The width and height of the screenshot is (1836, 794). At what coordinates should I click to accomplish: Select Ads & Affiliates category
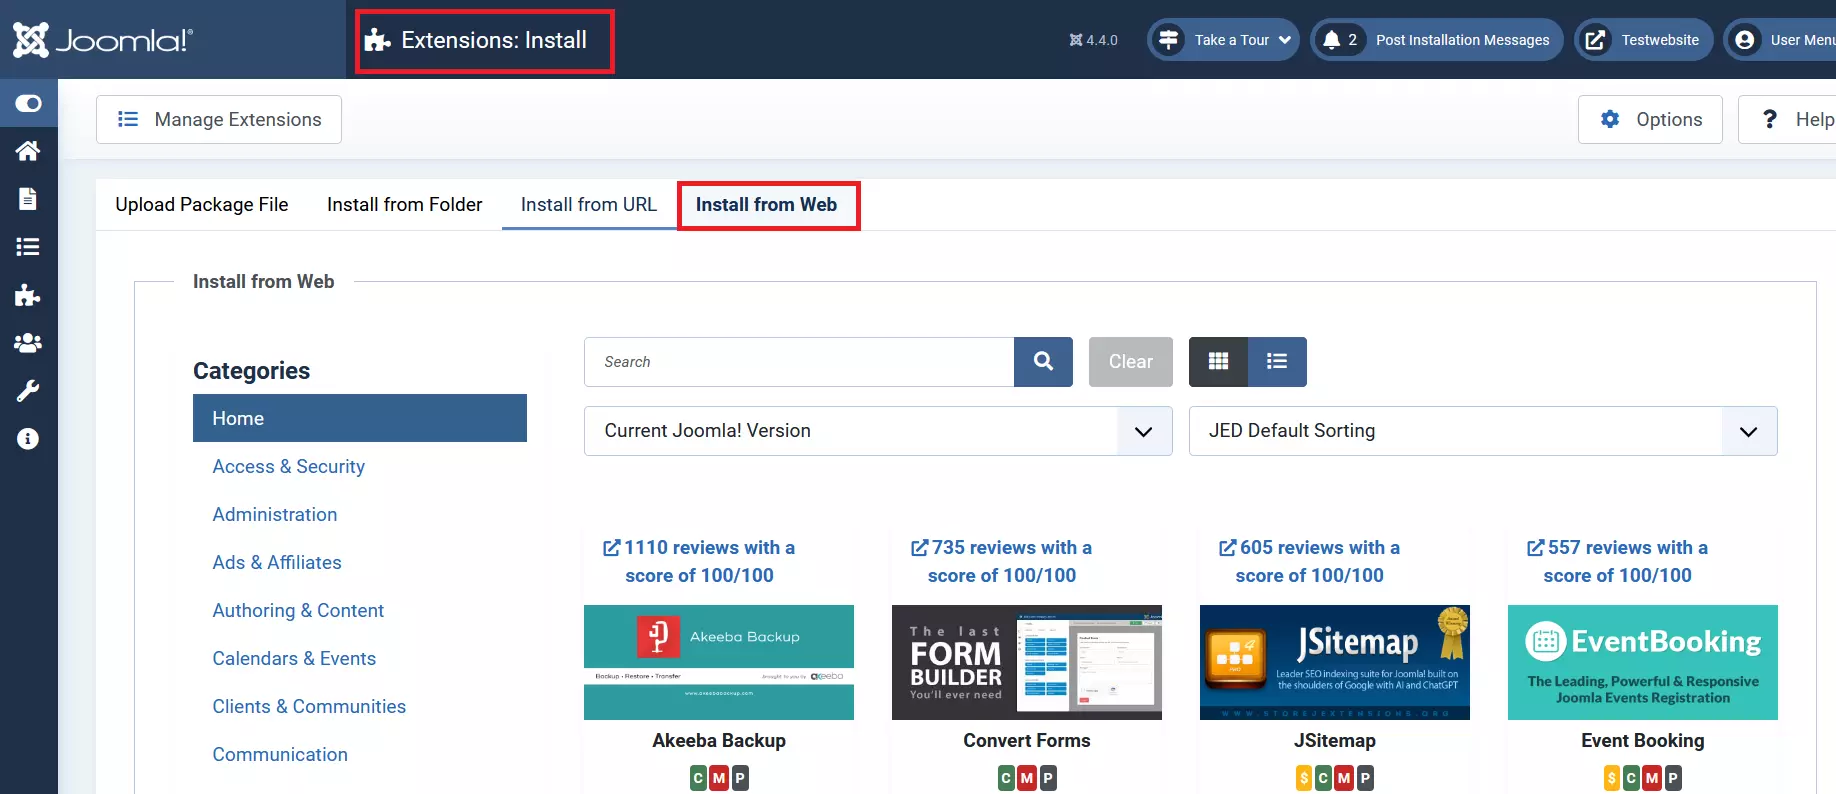(x=277, y=563)
